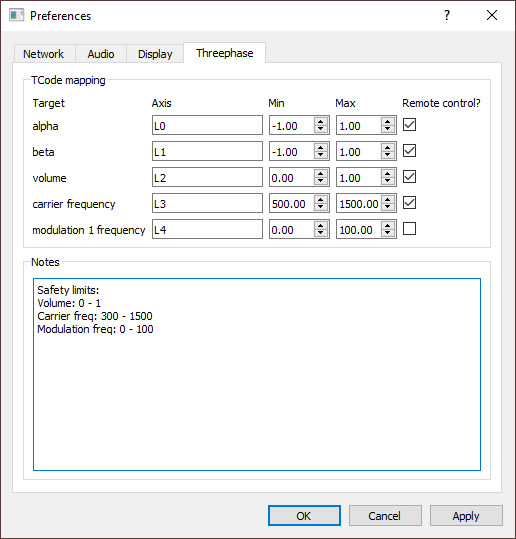
Task: Enable remote control for modulation 1 frequency
Action: [409, 229]
